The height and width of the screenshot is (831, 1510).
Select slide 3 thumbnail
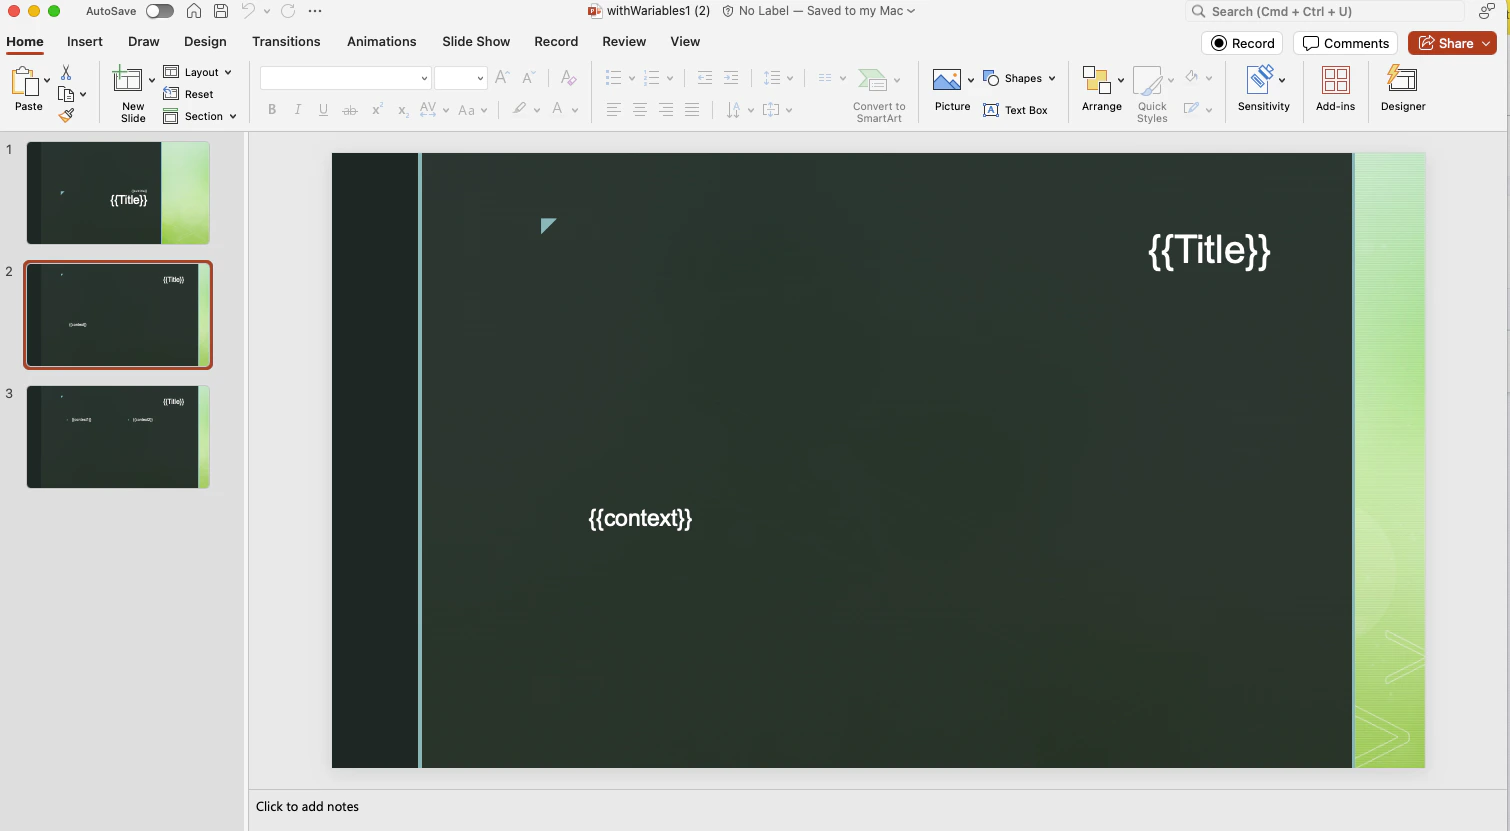point(118,437)
